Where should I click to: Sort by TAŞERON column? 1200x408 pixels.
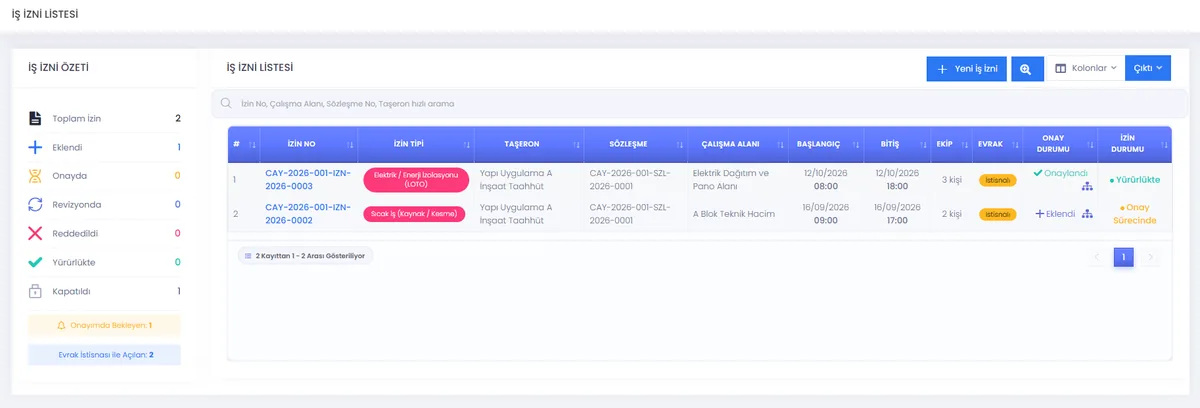pos(577,144)
